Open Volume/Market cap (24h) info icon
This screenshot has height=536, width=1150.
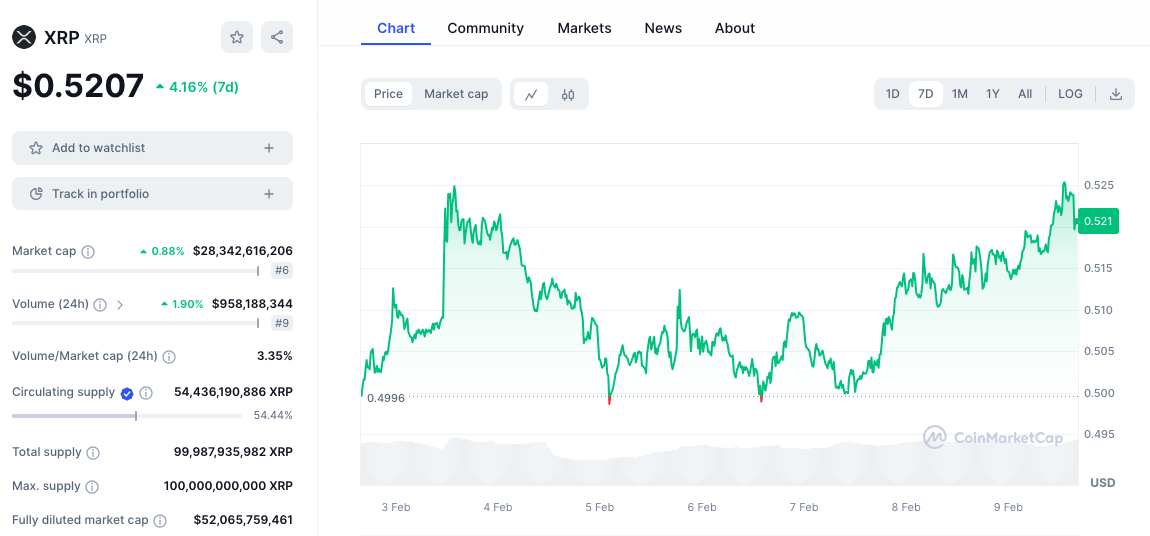pos(169,357)
